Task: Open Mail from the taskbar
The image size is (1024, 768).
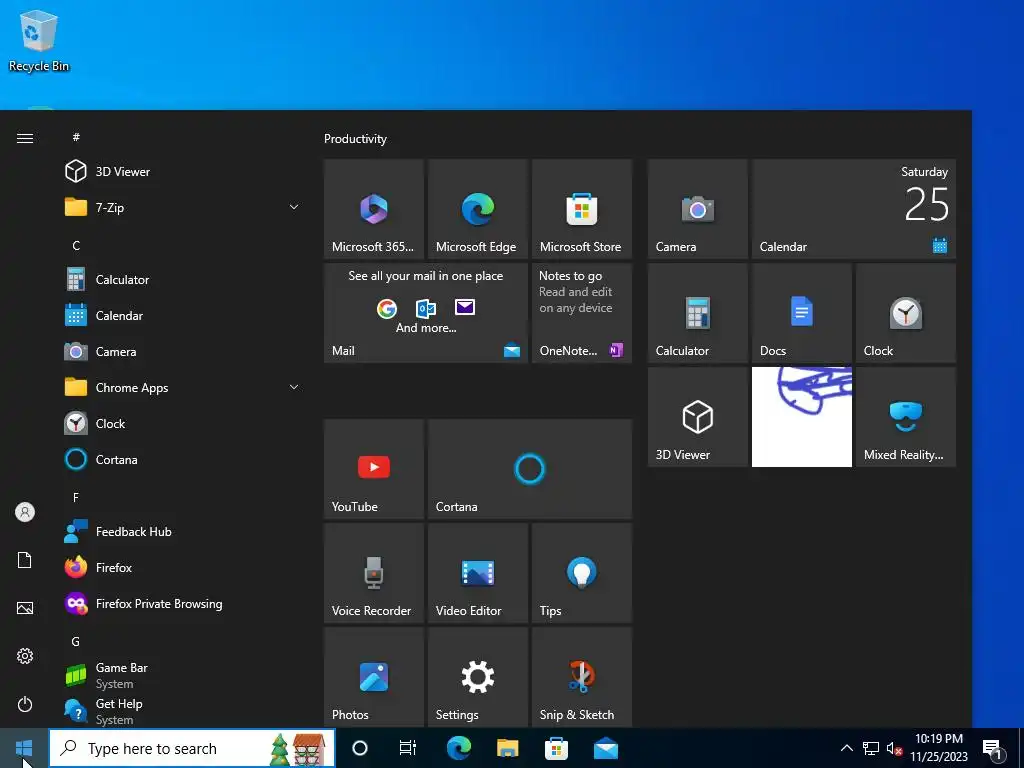Action: pos(605,748)
